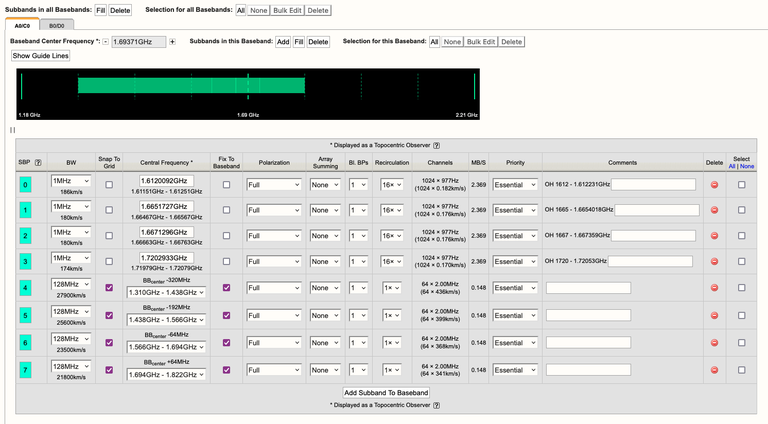Select subband 7 cyan number box
Viewport: 768px width, 424px height.
click(25, 370)
